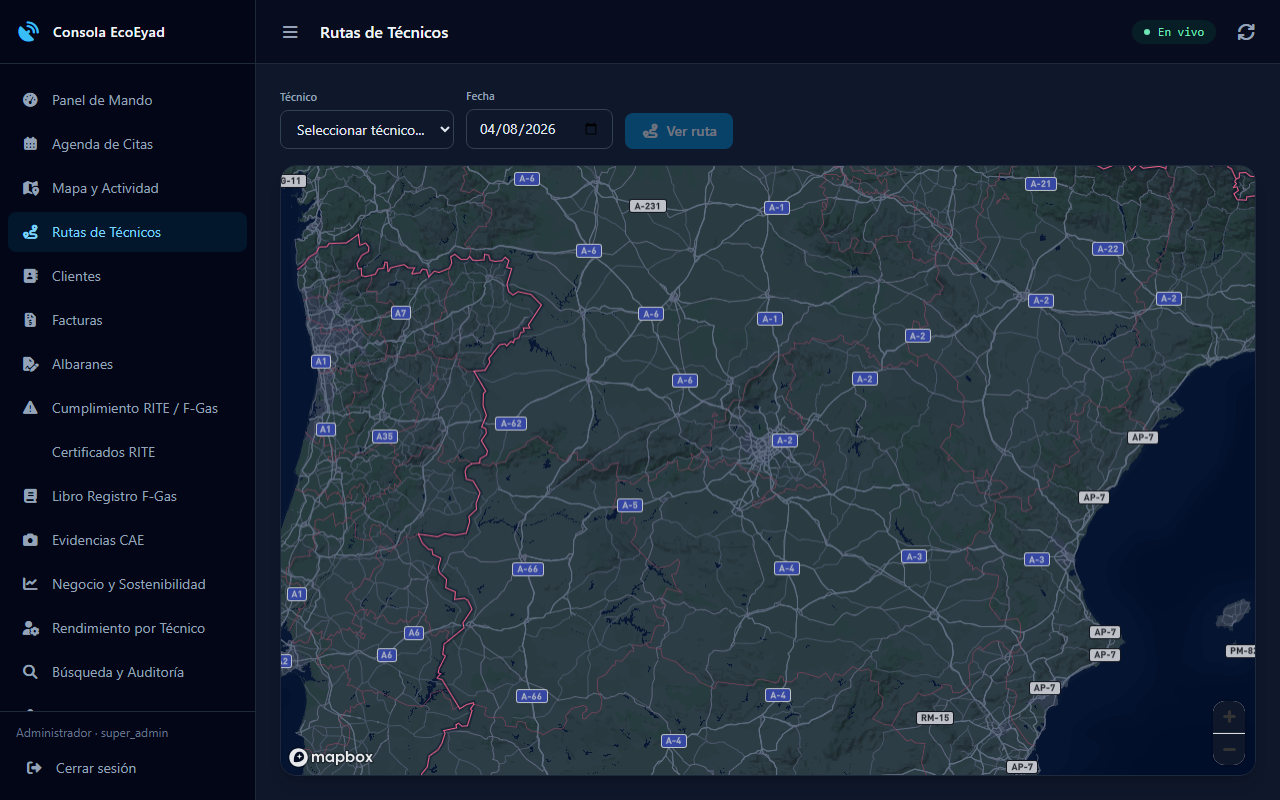Click the Mapa y Actividad map icon

coord(30,188)
